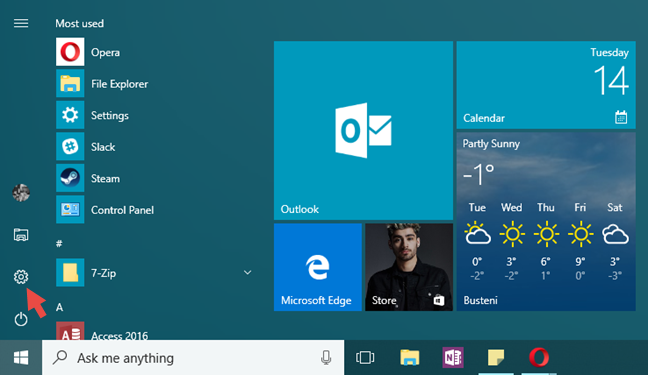Click the '#' letter group header
The width and height of the screenshot is (648, 375).
pyautogui.click(x=59, y=244)
